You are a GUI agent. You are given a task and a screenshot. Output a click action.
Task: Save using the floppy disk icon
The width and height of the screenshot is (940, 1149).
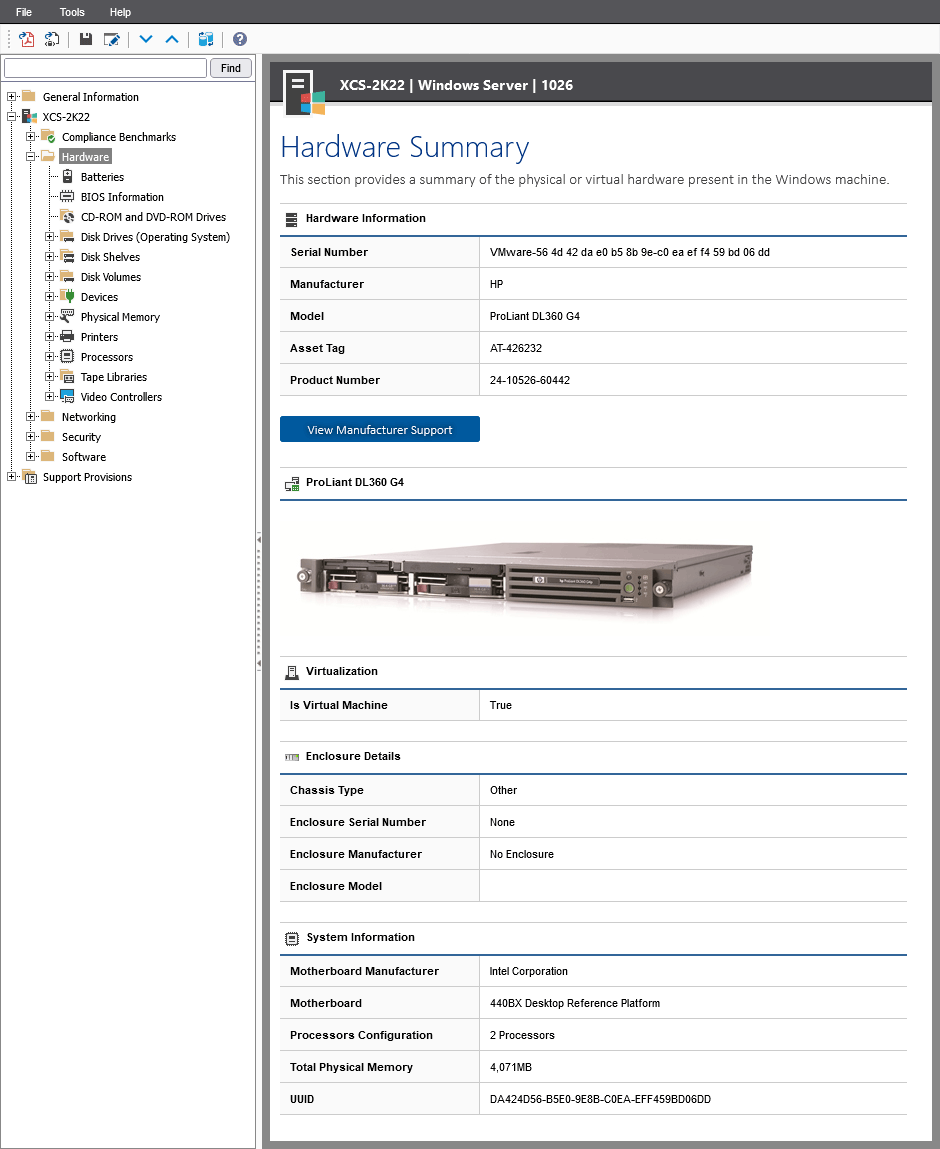86,40
